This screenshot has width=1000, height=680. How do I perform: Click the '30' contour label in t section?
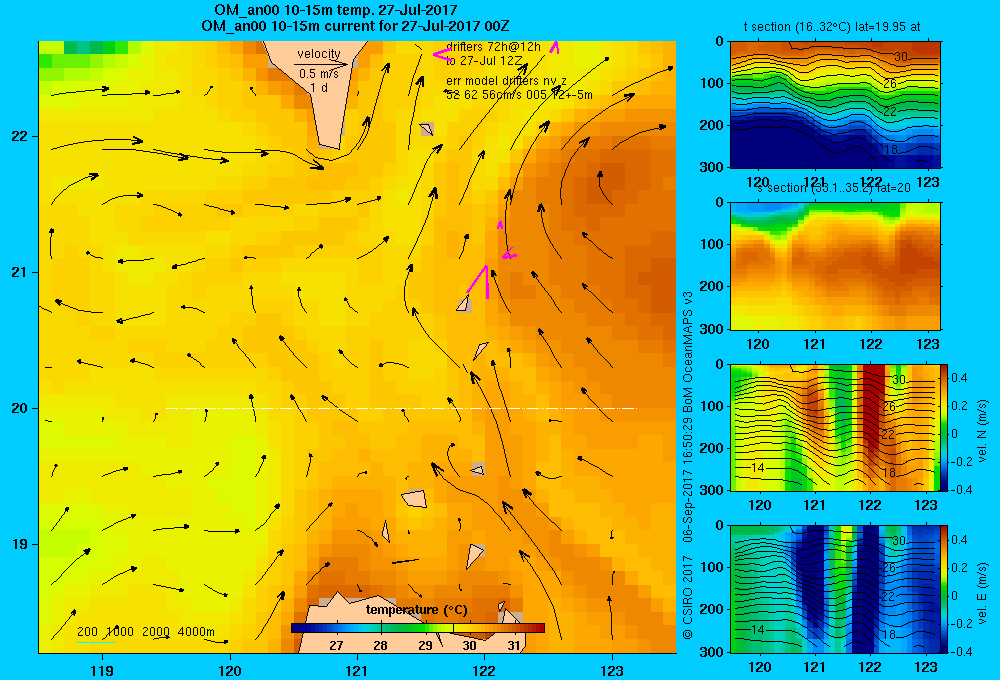(x=901, y=56)
